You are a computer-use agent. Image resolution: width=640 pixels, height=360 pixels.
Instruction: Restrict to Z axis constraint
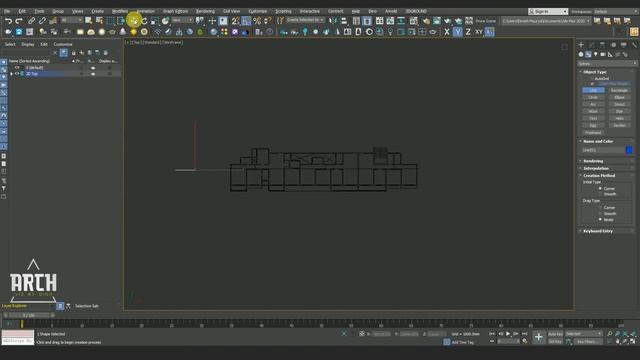click(468, 32)
